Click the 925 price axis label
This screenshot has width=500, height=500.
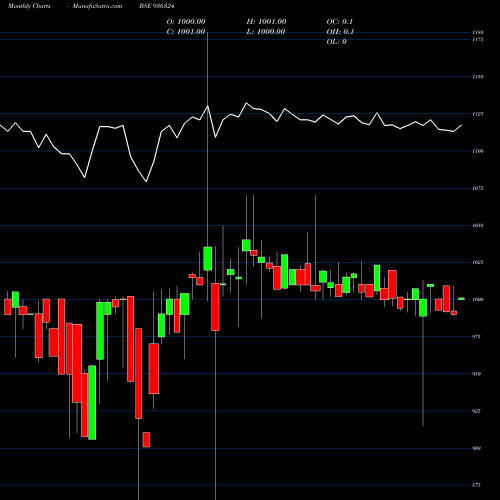pos(477,411)
